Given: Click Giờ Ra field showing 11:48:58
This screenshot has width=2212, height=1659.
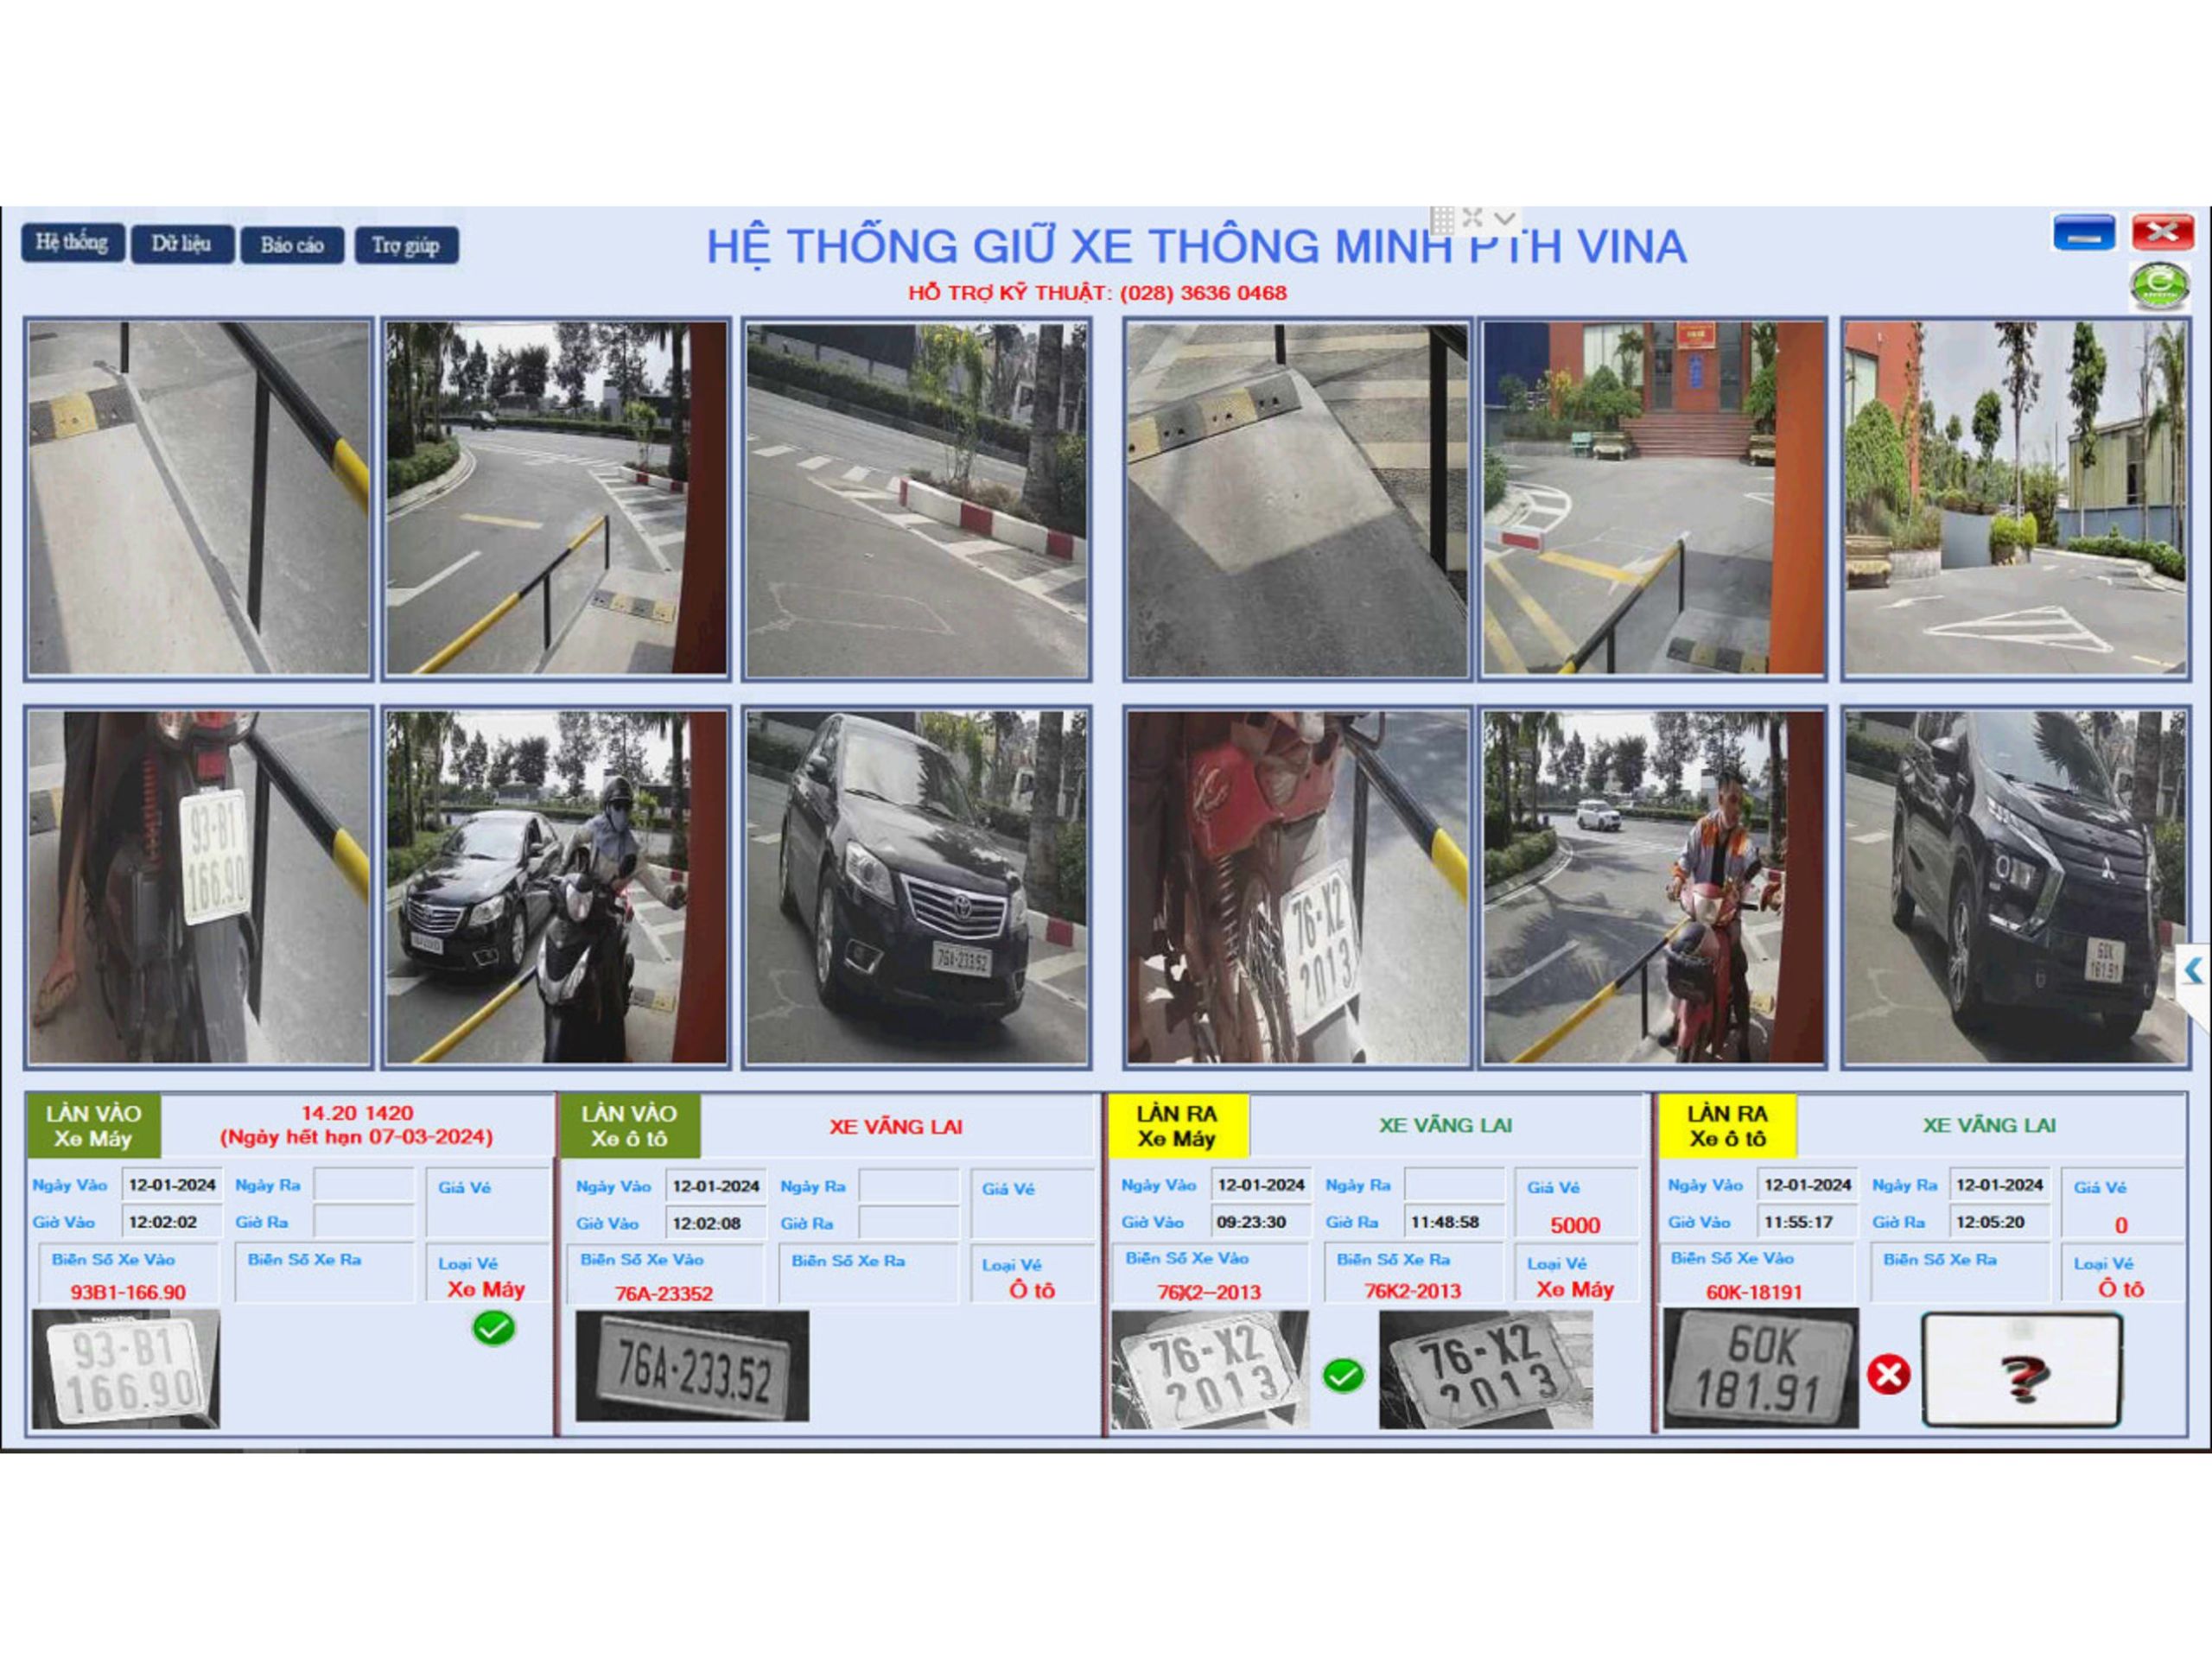Looking at the screenshot, I should point(1454,1222).
